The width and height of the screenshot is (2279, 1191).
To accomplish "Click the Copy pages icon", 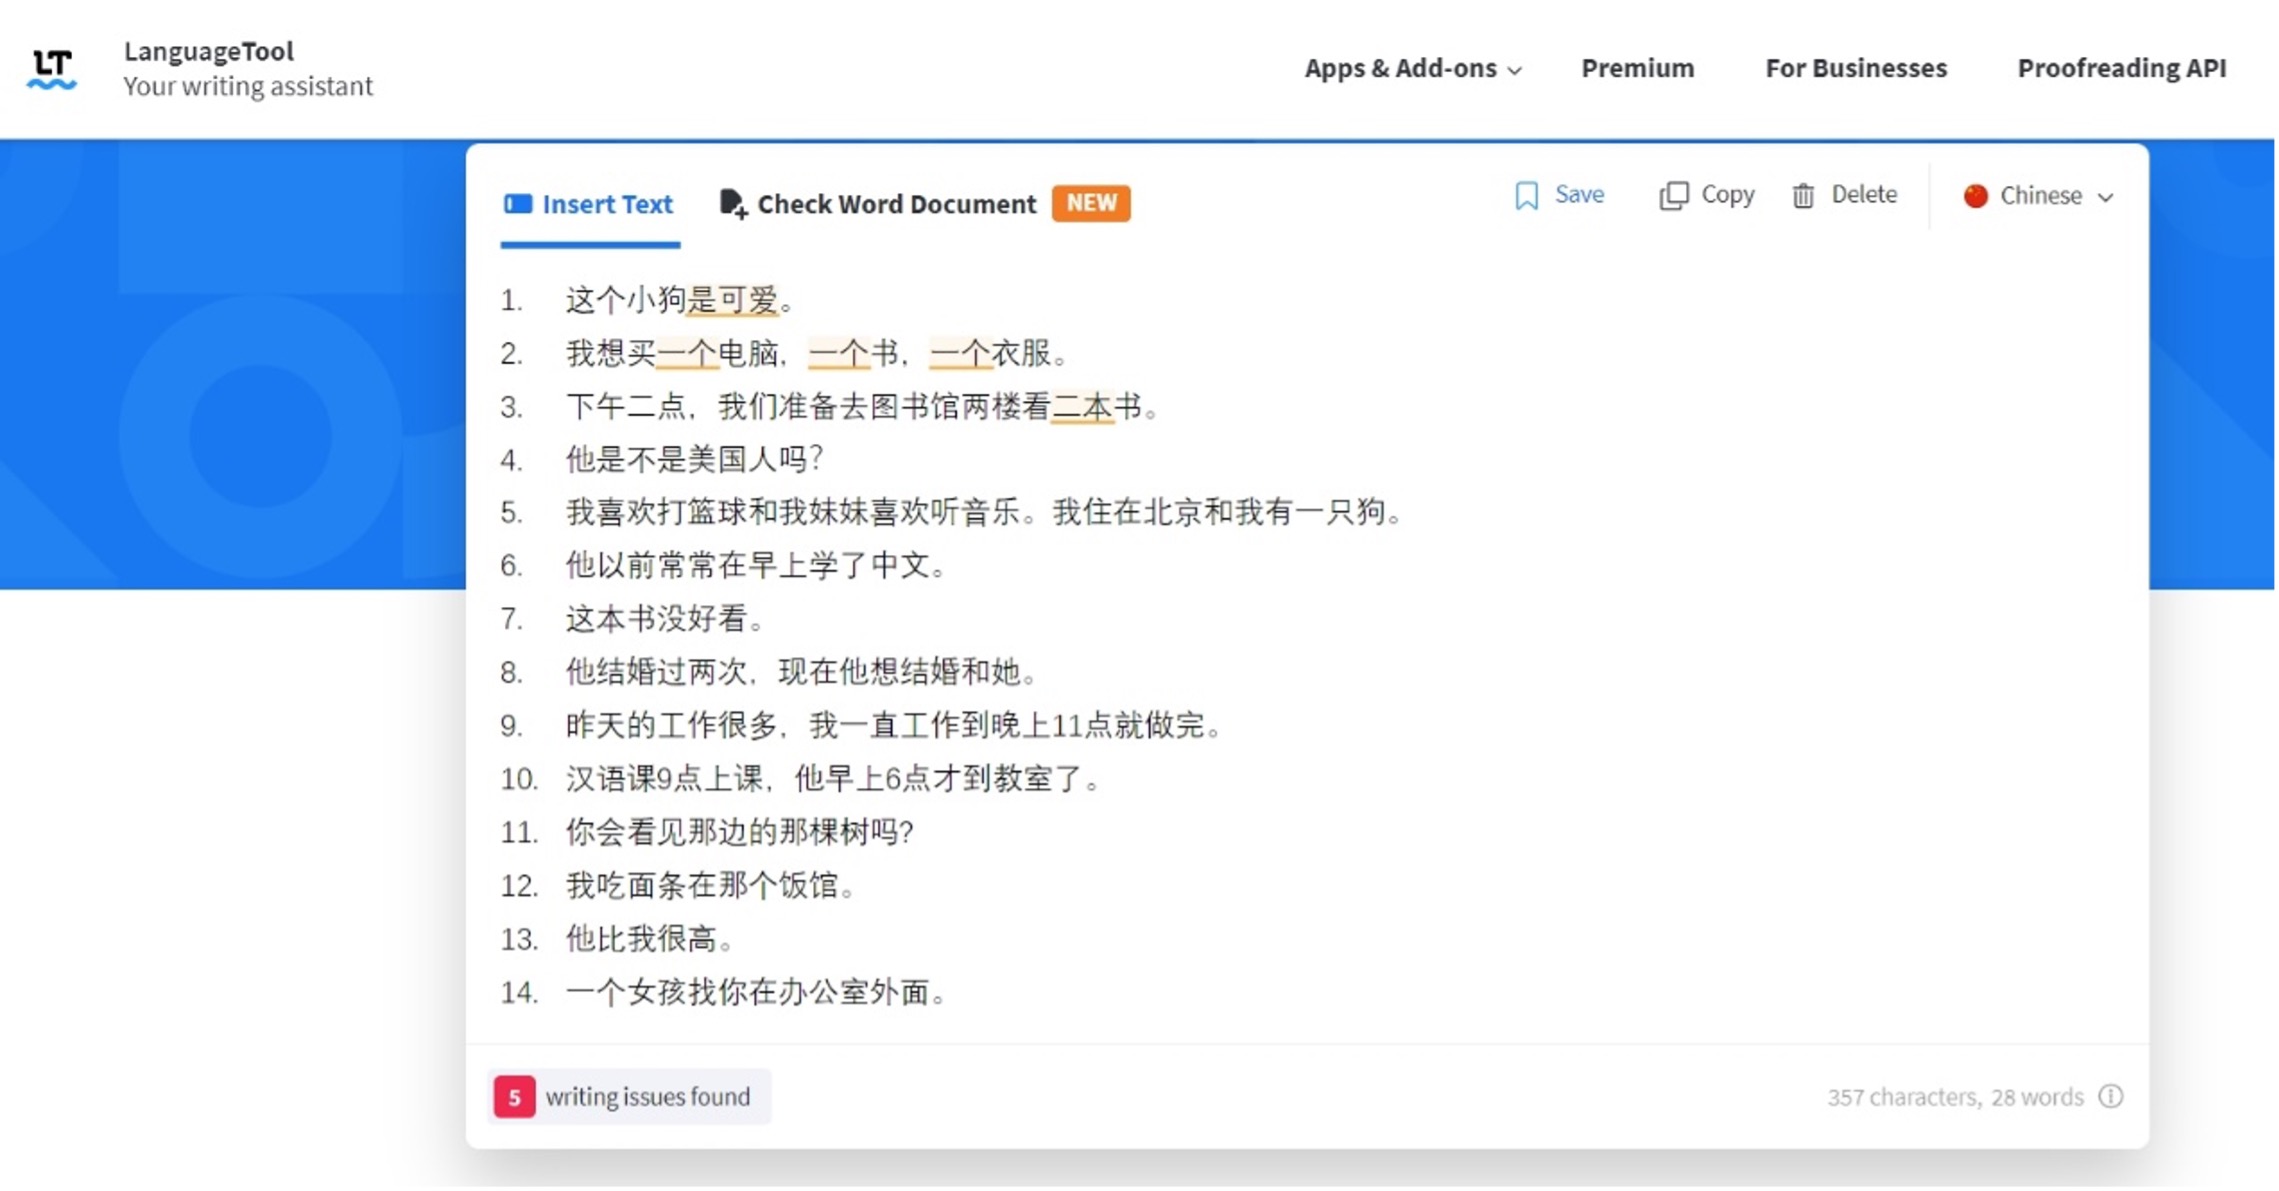I will (x=1676, y=196).
